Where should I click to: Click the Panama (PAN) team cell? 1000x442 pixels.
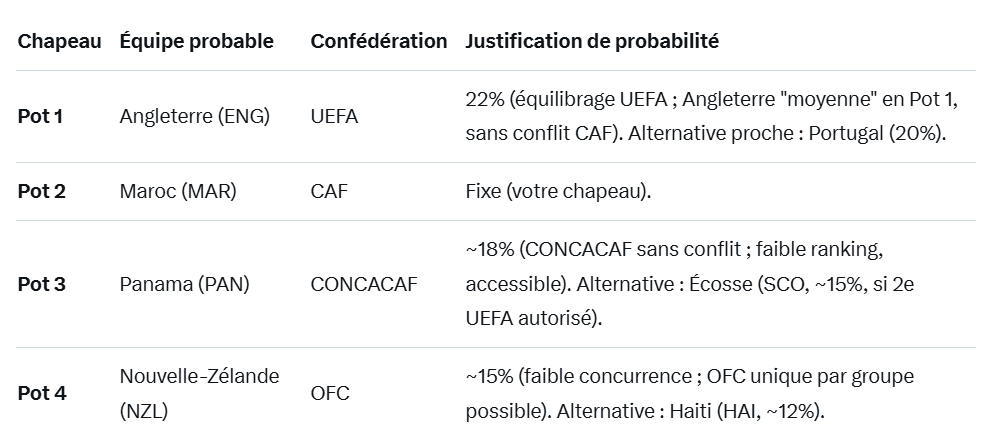(184, 284)
